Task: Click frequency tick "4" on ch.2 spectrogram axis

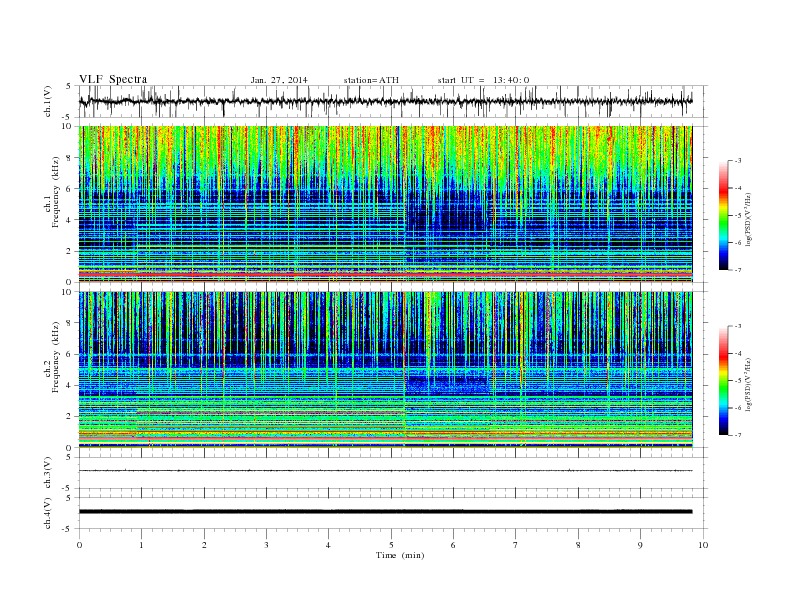Action: click(x=70, y=385)
